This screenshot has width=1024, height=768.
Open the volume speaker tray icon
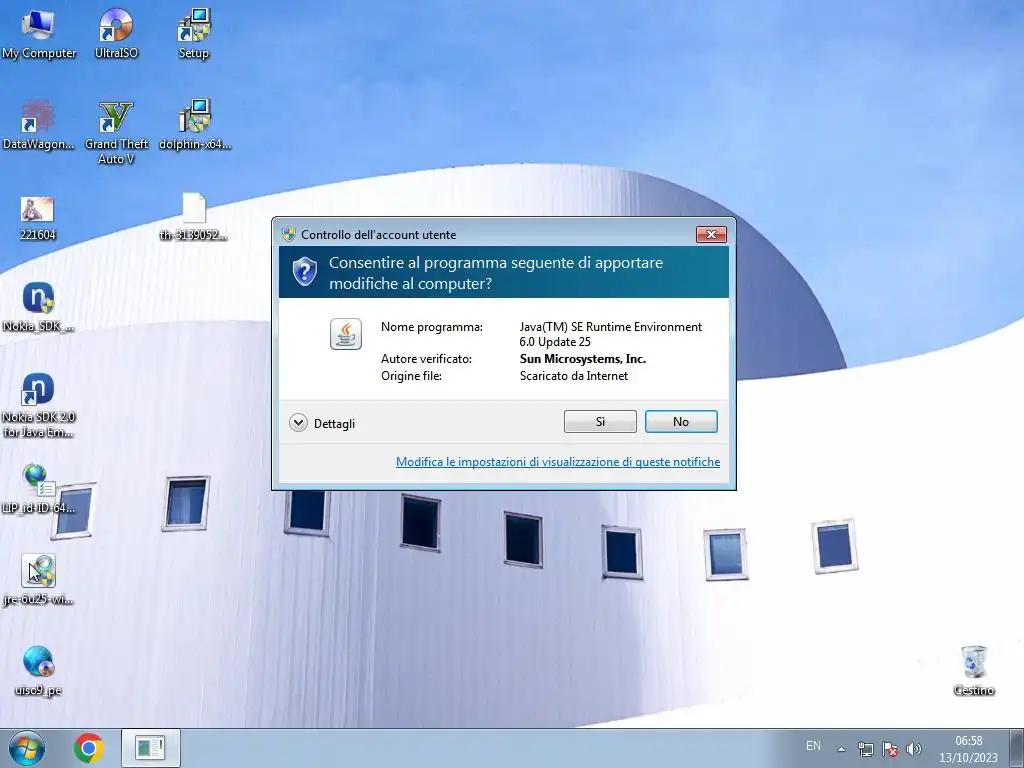[914, 749]
